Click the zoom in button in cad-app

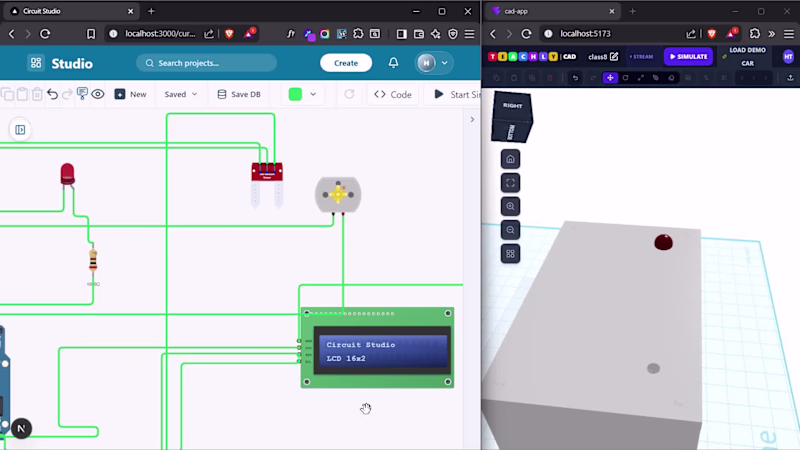(510, 206)
